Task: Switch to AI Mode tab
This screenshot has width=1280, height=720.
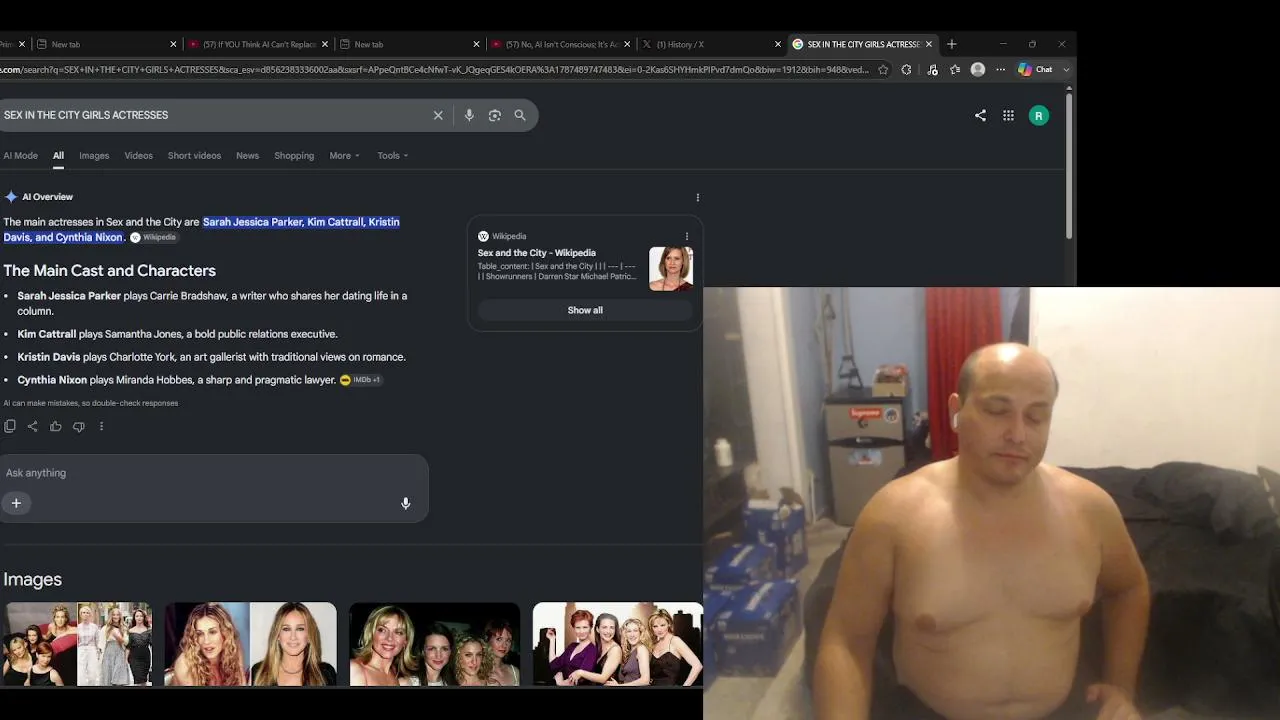Action: [20, 156]
